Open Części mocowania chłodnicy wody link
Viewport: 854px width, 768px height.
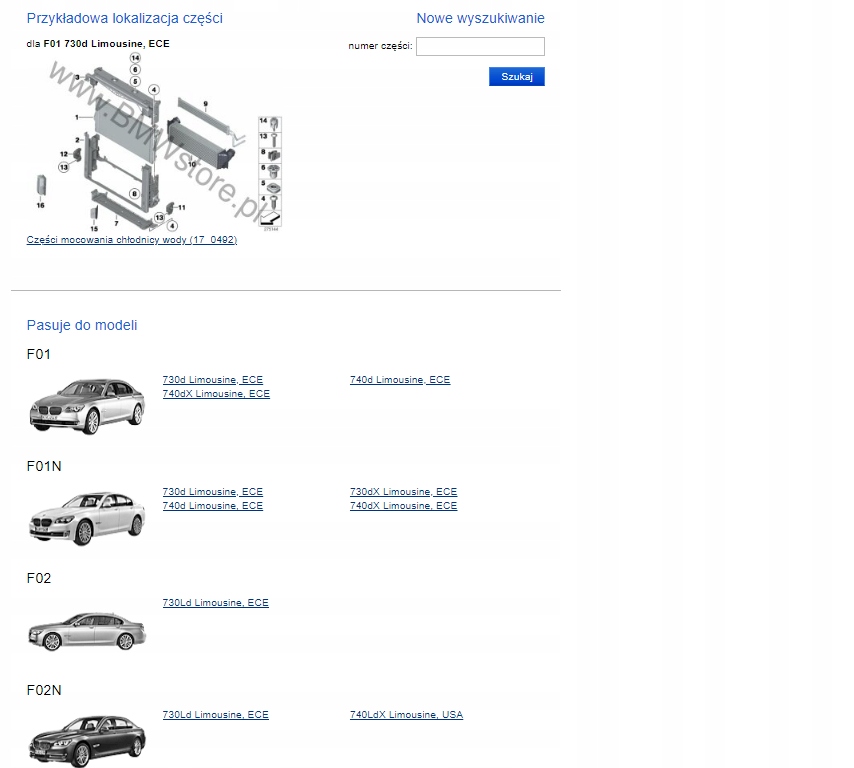coord(131,239)
